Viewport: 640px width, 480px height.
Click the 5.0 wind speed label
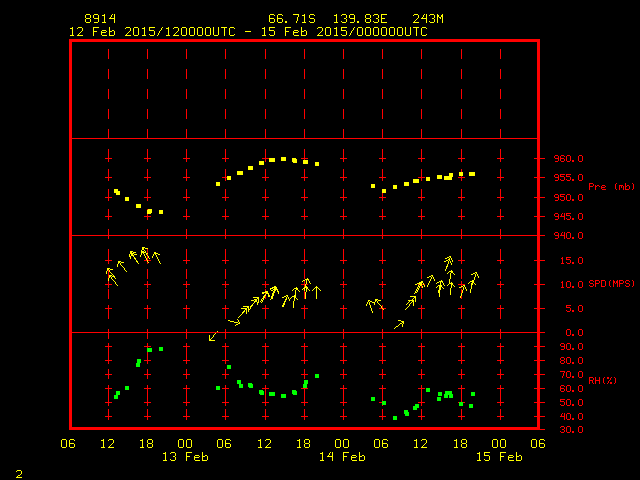575,309
